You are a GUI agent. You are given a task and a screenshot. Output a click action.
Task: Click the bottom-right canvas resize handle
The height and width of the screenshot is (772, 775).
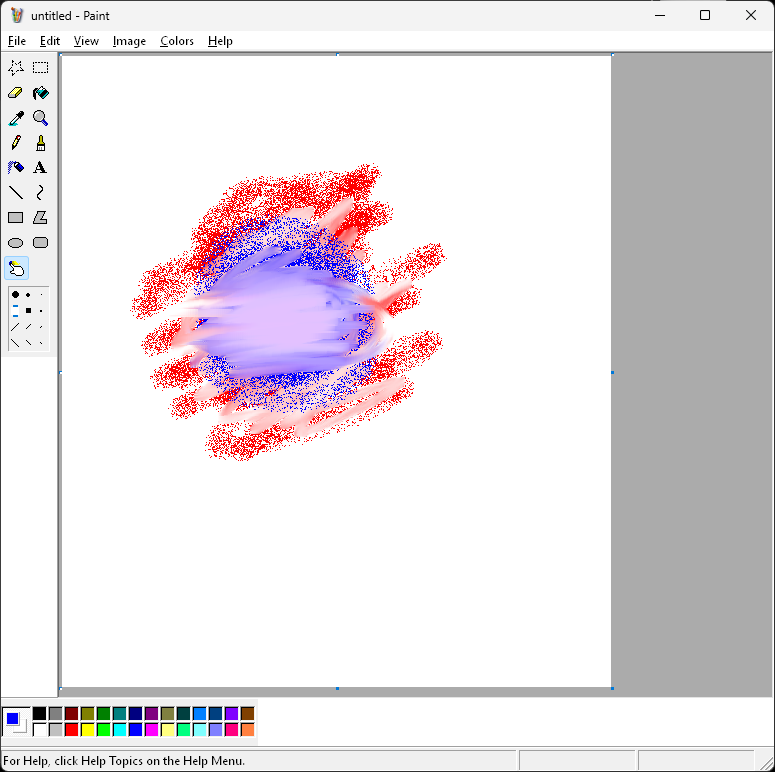(x=612, y=688)
